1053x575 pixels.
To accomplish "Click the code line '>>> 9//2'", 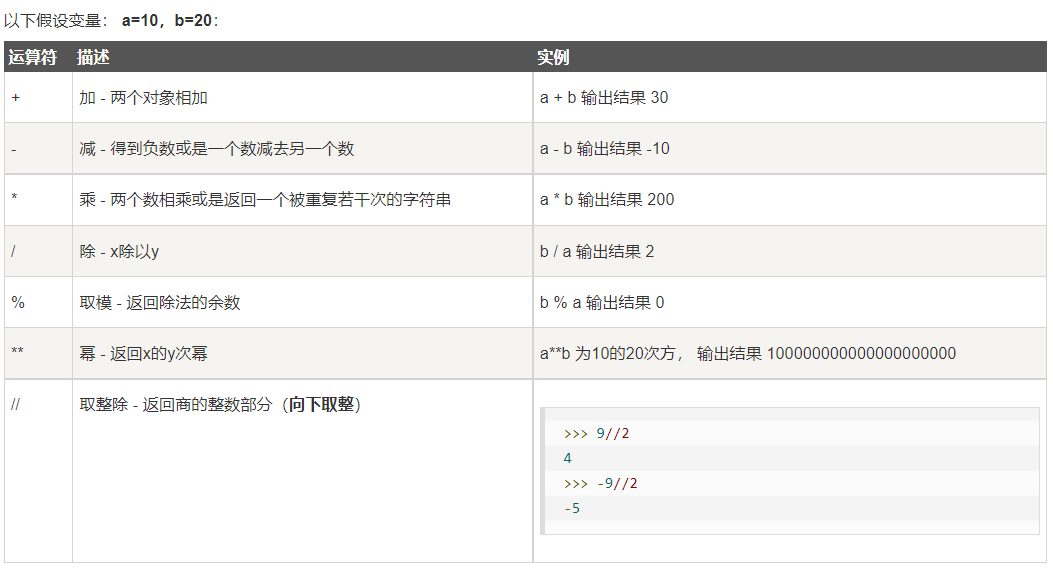I will (x=596, y=433).
